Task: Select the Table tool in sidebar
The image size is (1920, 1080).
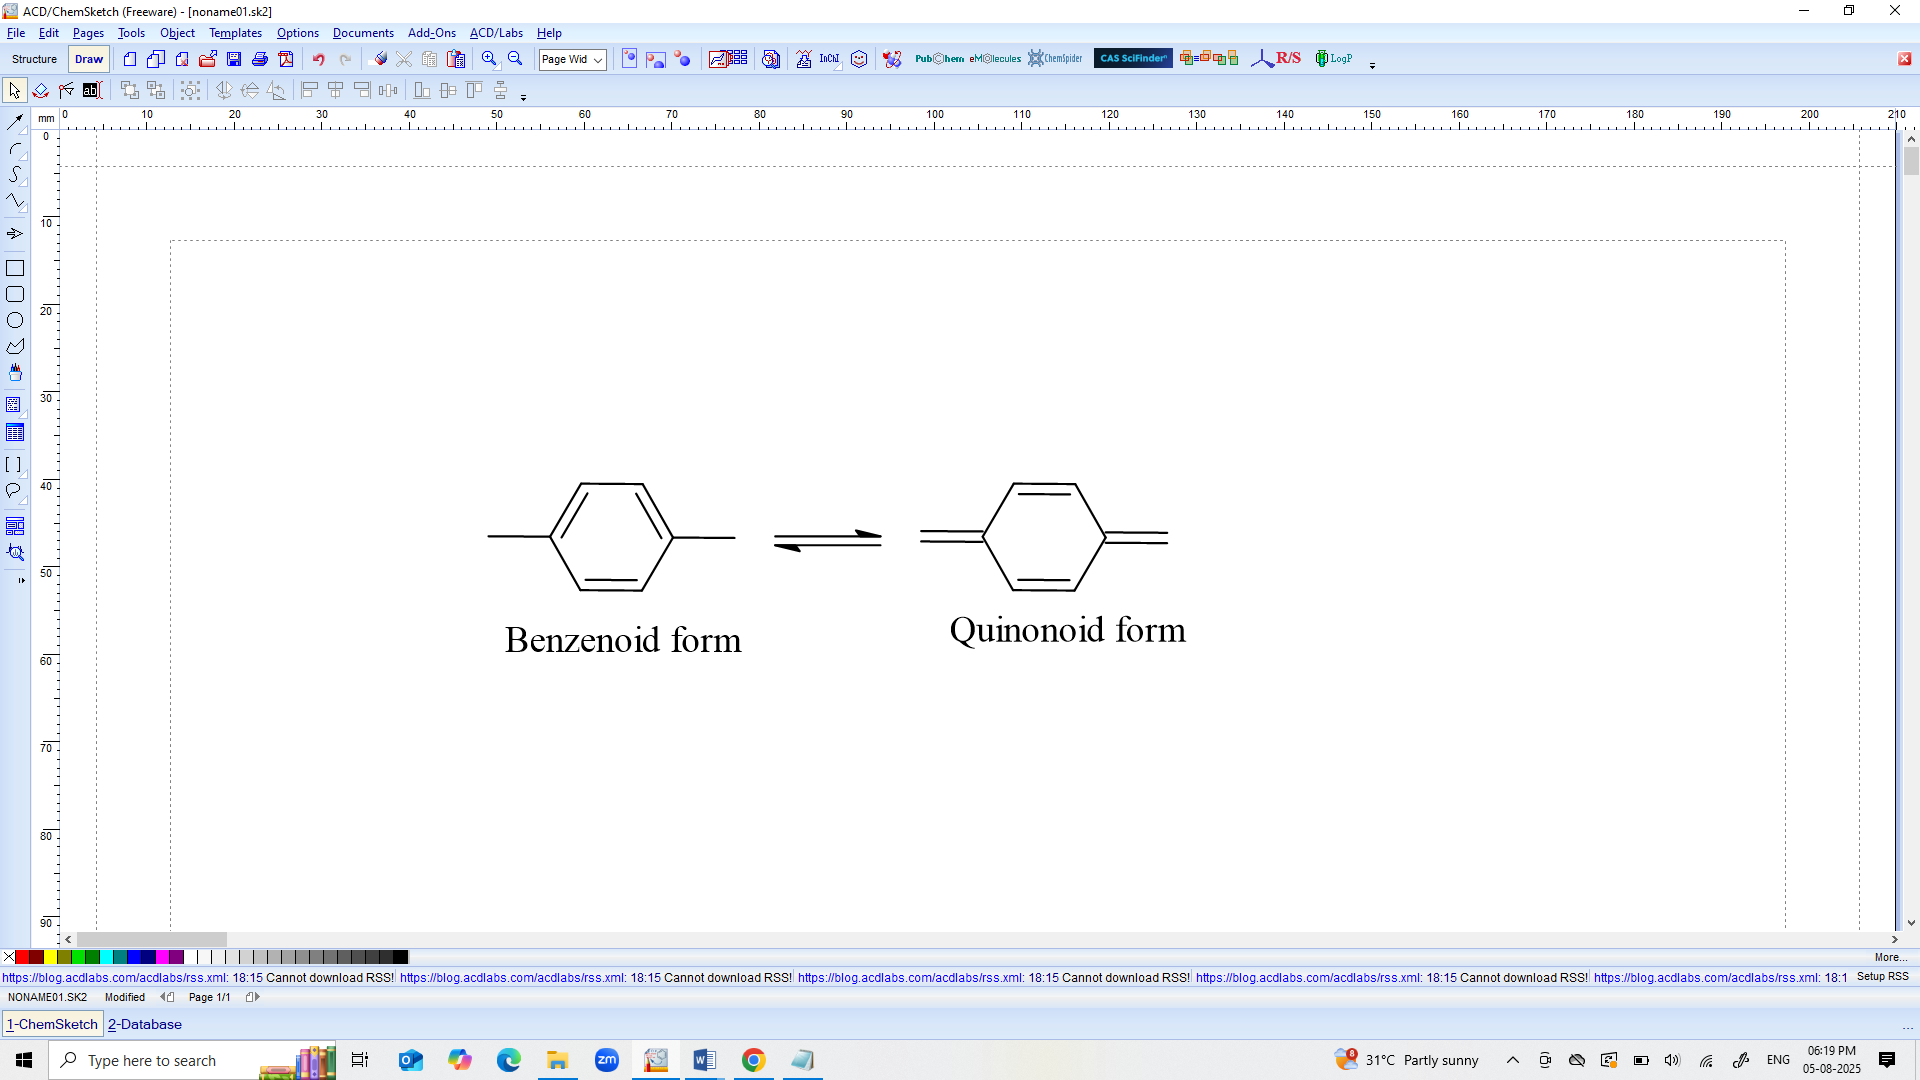Action: click(15, 433)
